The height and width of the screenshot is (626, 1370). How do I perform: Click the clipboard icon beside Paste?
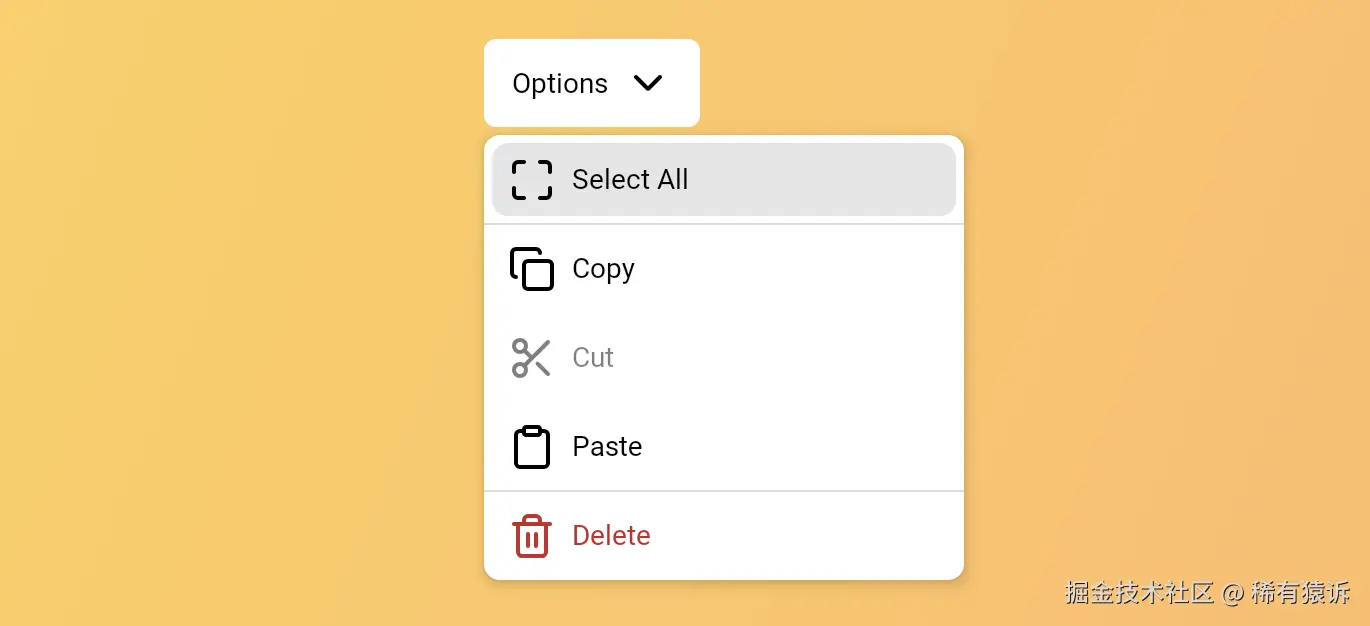click(x=531, y=447)
